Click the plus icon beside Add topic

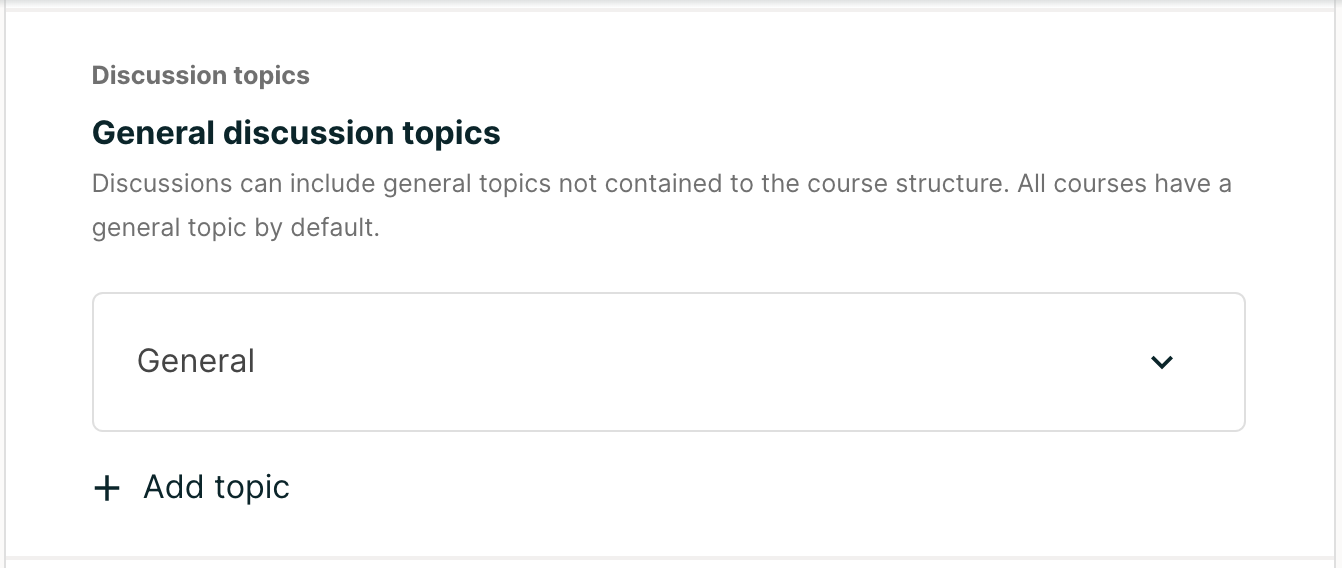click(106, 488)
